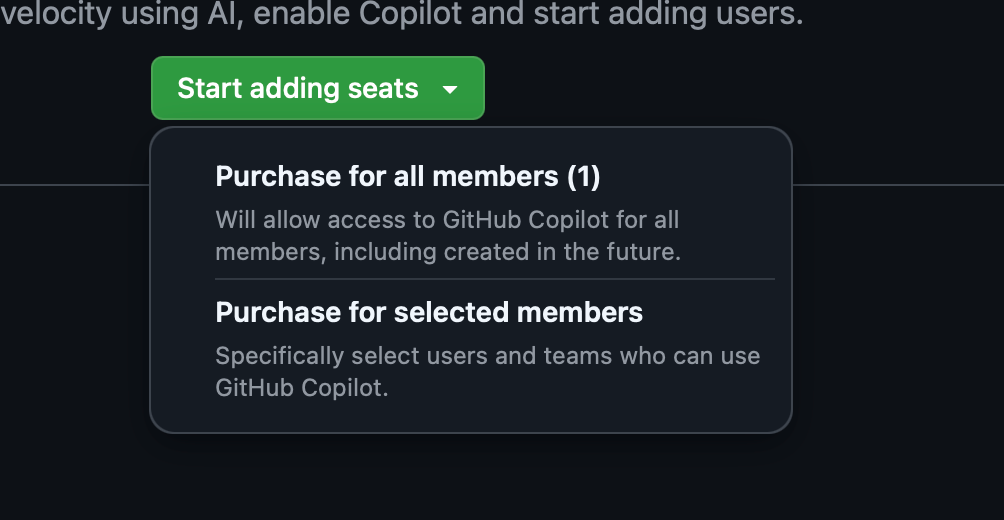Pick the all members purchase heading
Image resolution: width=1004 pixels, height=520 pixels.
407,177
